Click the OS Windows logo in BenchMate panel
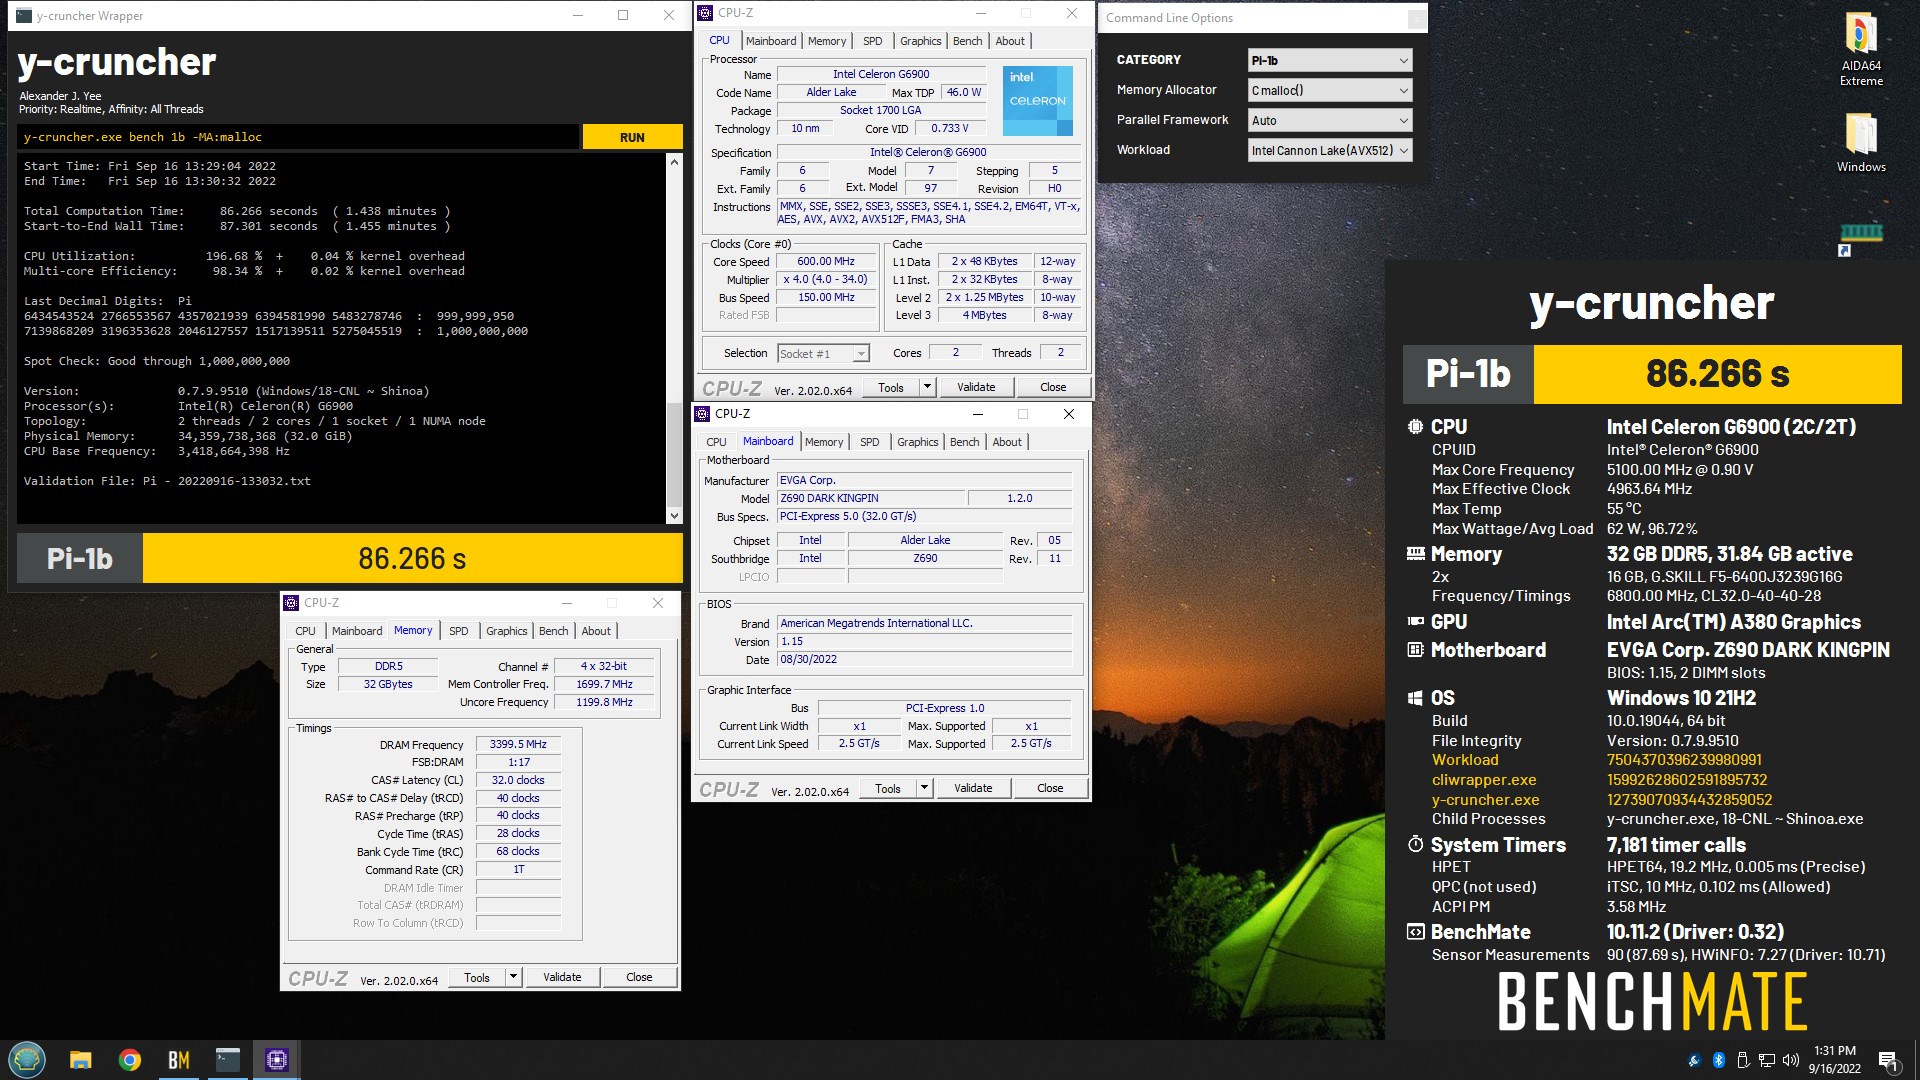The image size is (1920, 1080). click(x=1415, y=698)
